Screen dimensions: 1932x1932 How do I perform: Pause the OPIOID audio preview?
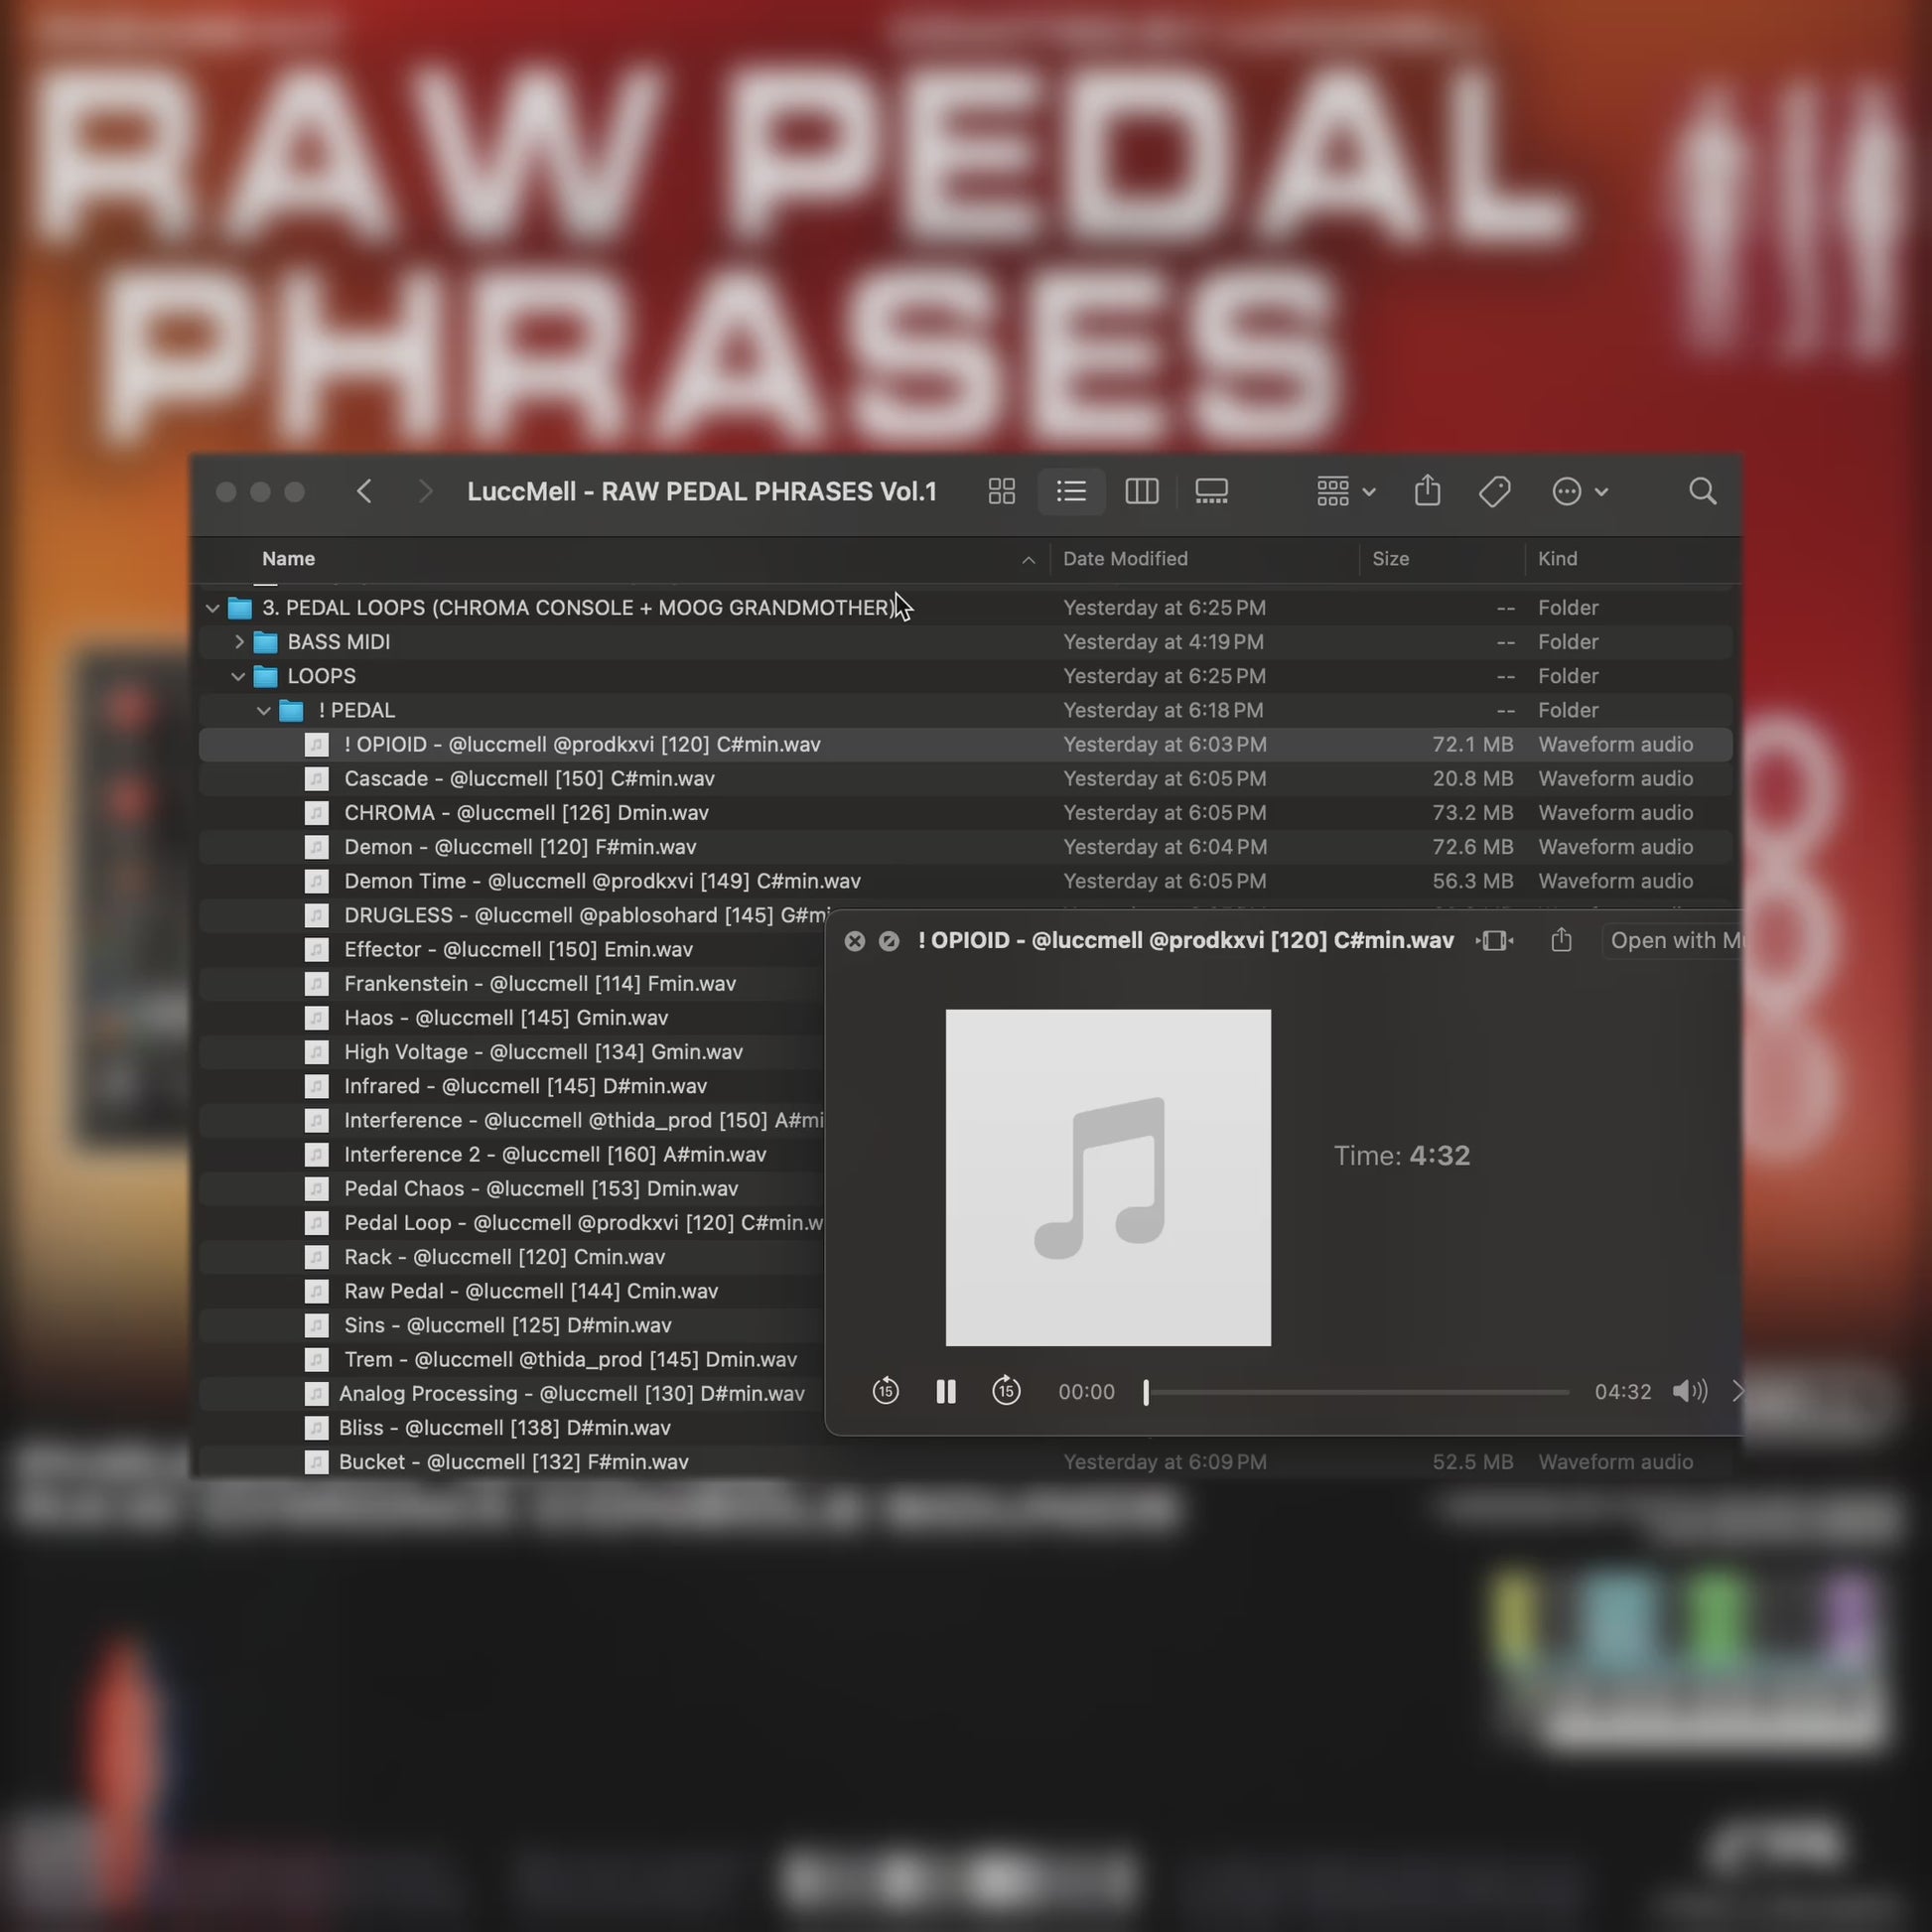pos(945,1391)
